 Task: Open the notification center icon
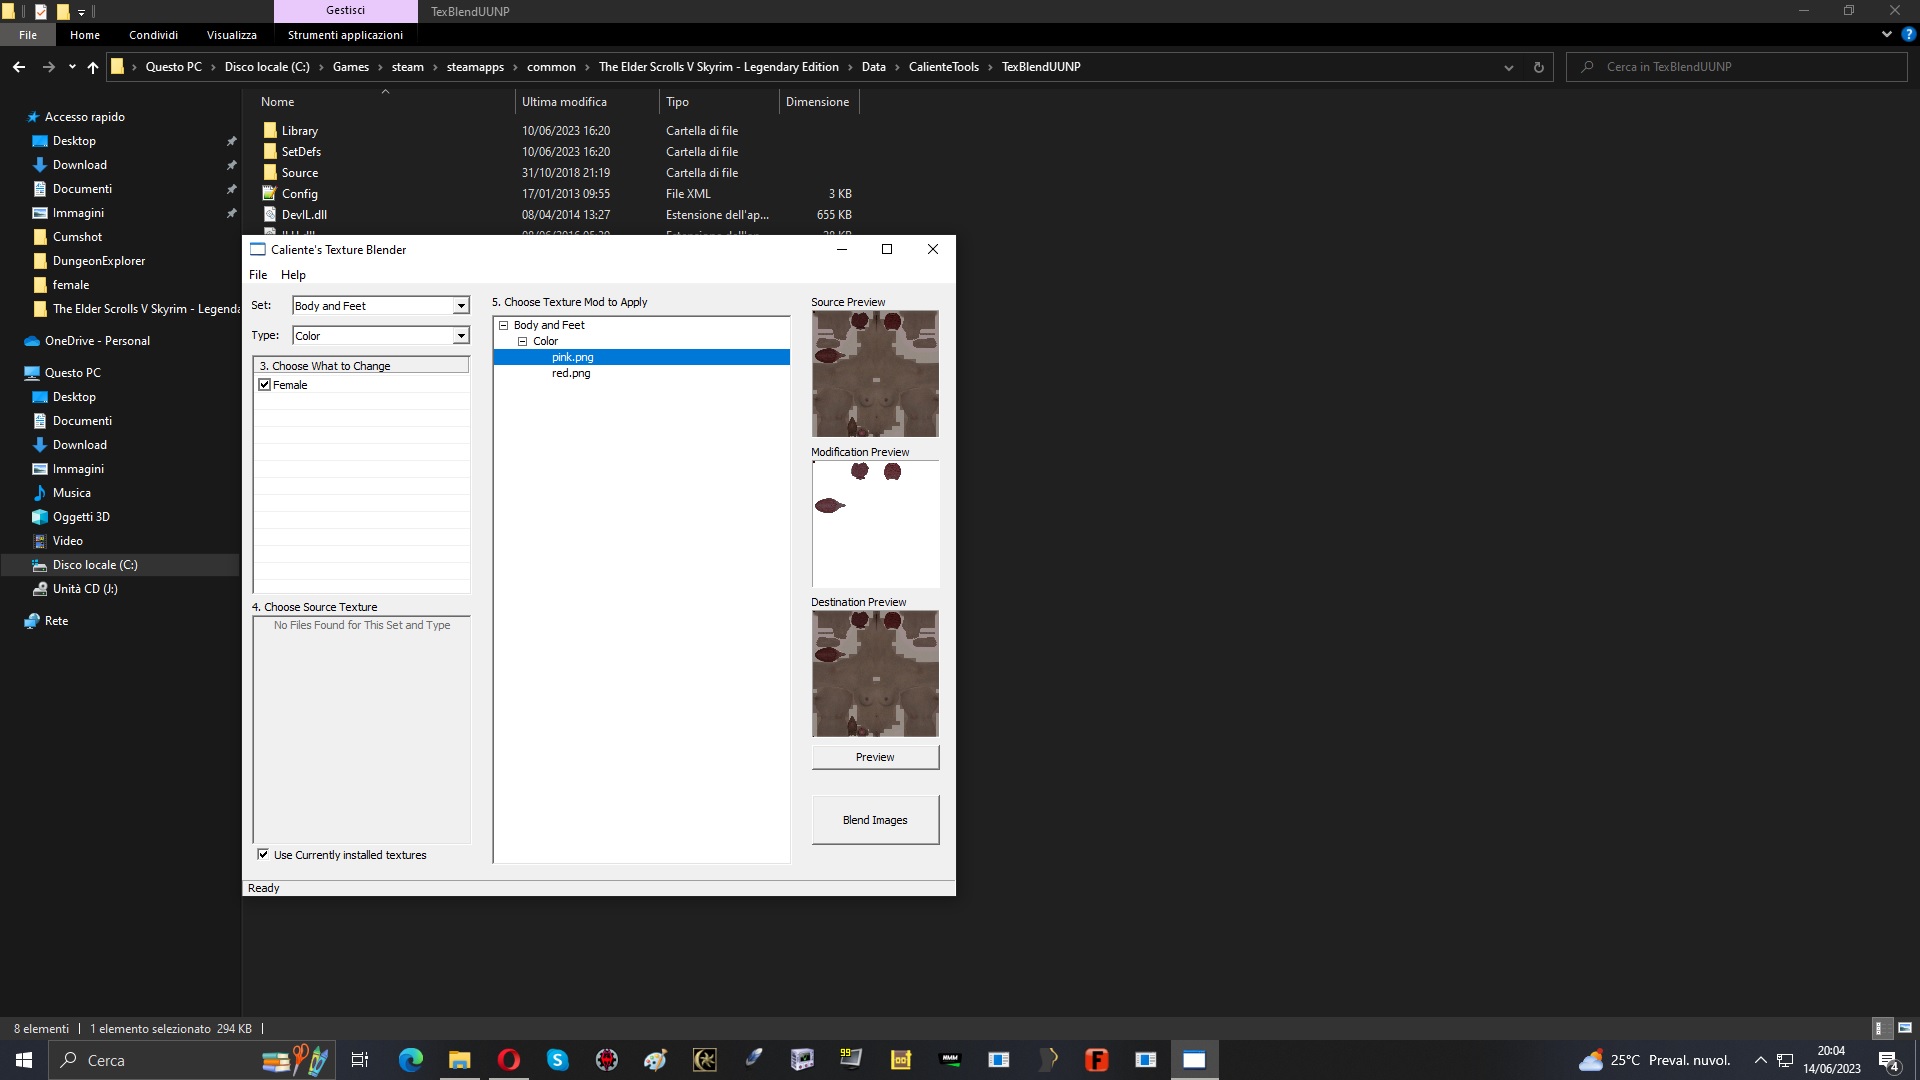coord(1889,1060)
